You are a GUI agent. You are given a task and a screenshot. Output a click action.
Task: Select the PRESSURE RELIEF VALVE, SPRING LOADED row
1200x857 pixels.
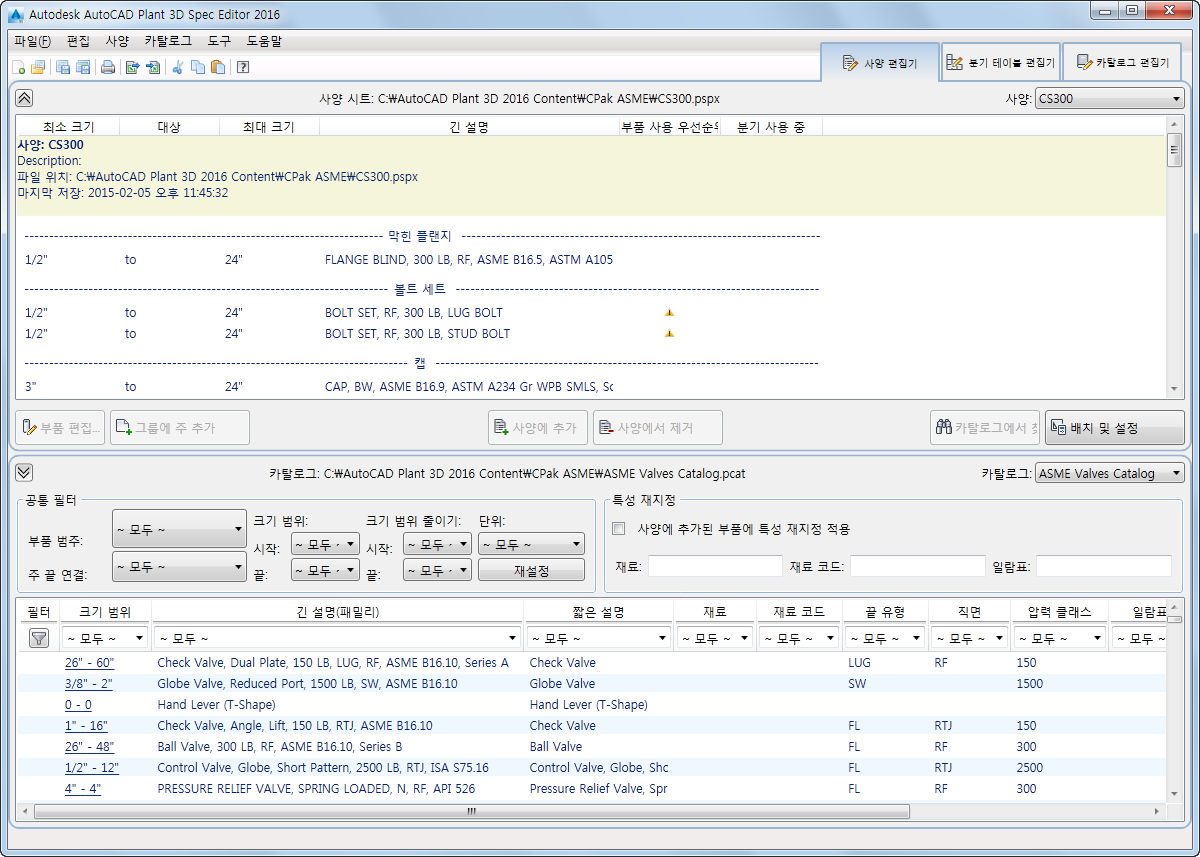[592, 789]
